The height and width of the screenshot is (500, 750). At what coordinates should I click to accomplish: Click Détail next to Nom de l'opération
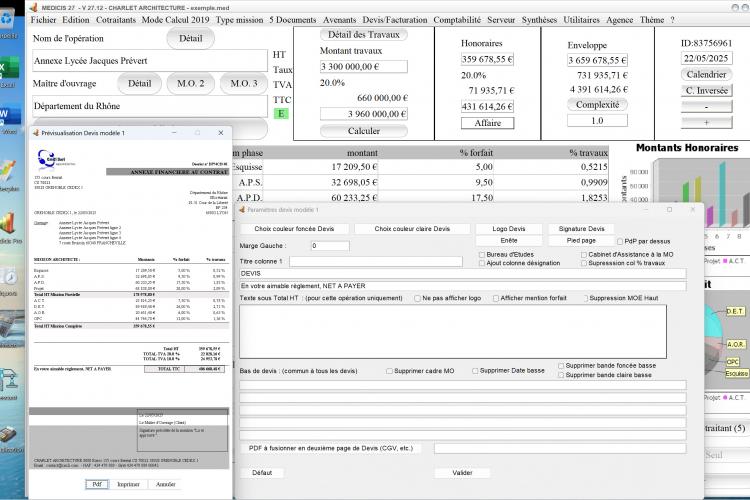click(190, 39)
